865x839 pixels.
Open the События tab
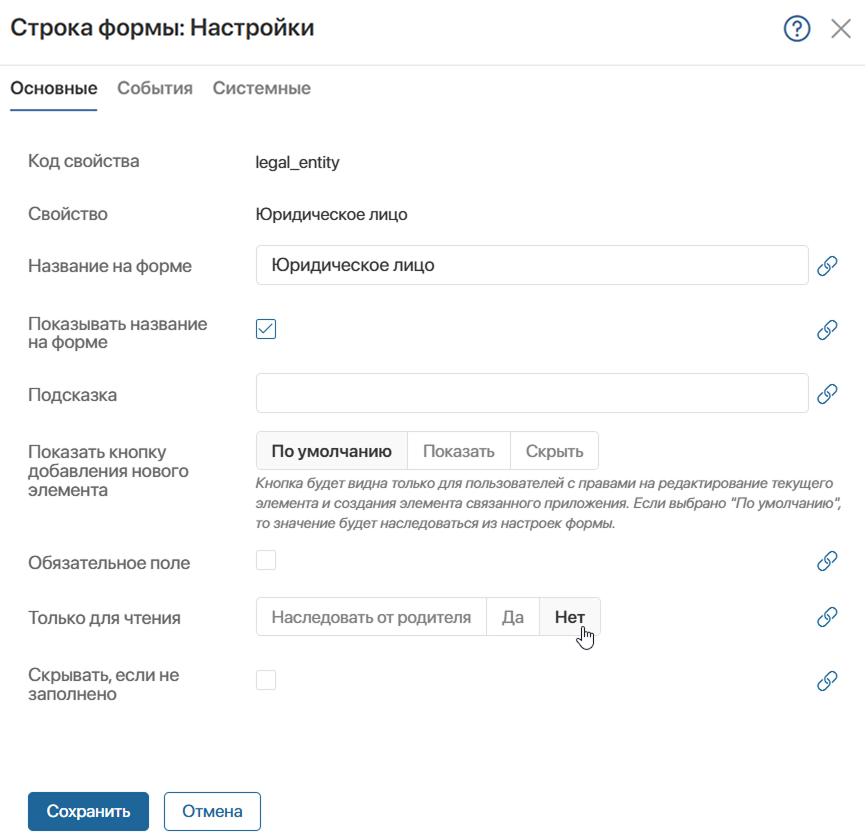[x=155, y=88]
